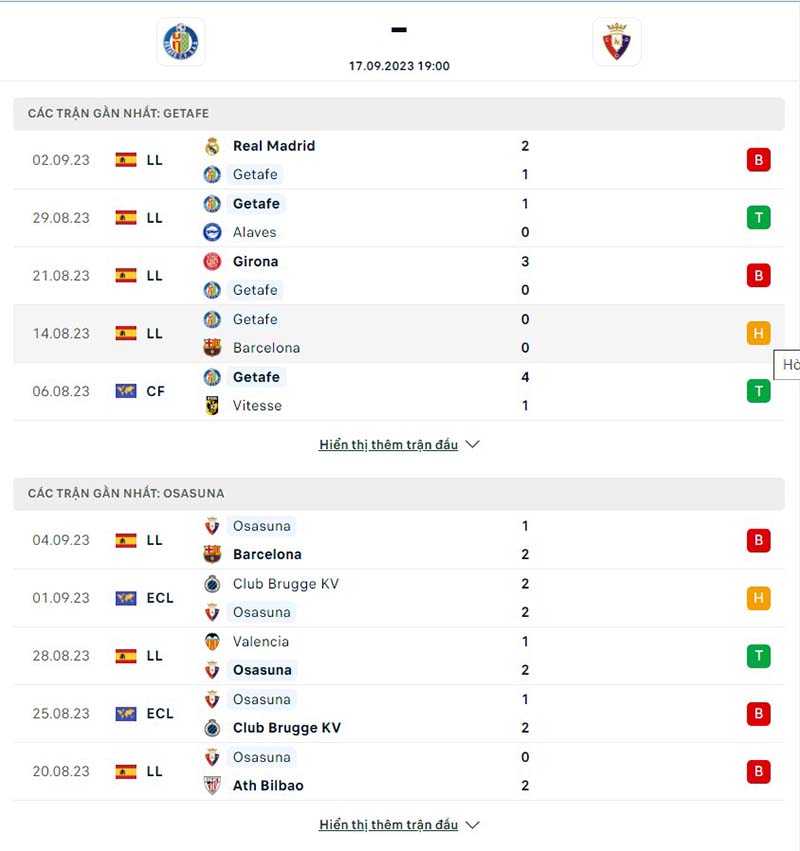This screenshot has height=851, width=800.
Task: Click the Valencia club crest
Action: 214,641
